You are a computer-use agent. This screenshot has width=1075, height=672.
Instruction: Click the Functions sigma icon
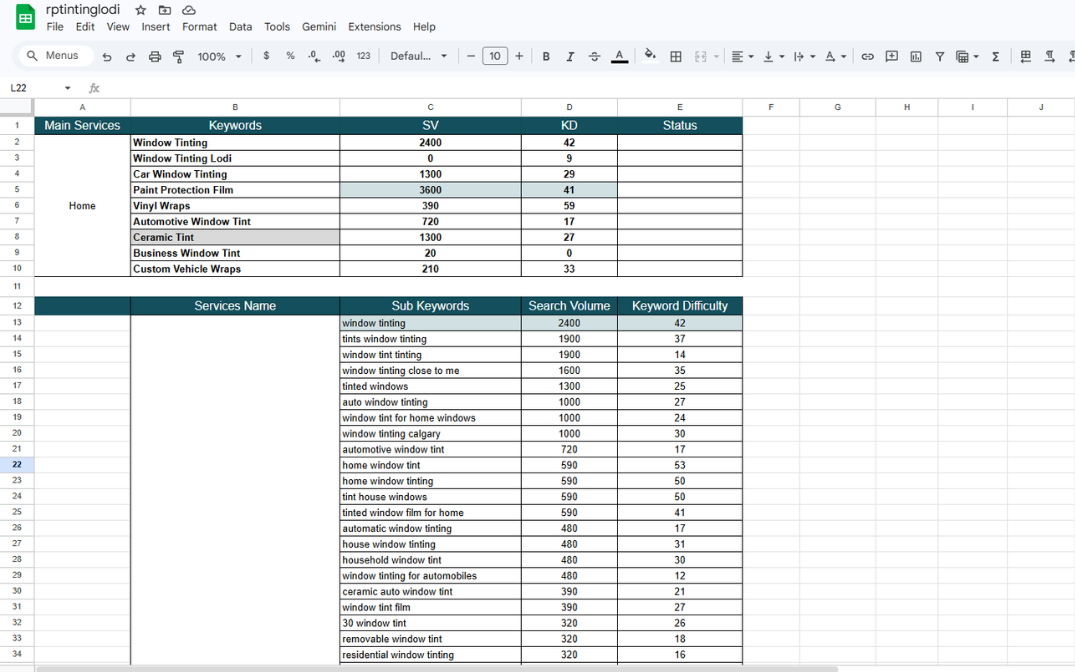(996, 57)
